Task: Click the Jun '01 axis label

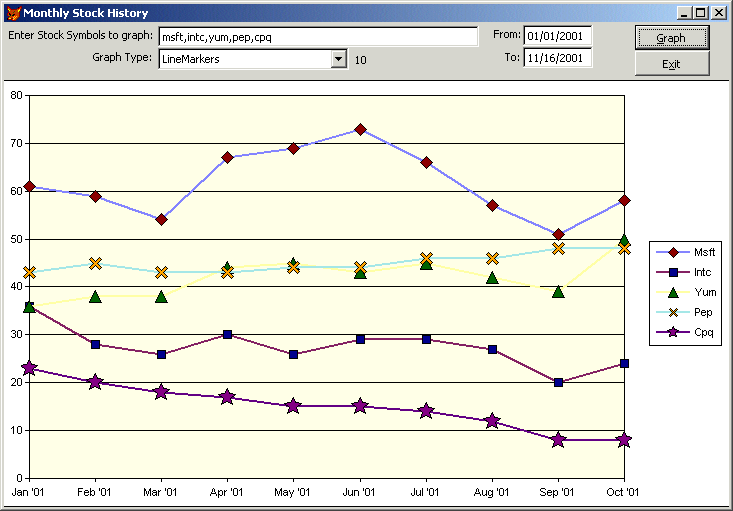Action: coord(359,492)
